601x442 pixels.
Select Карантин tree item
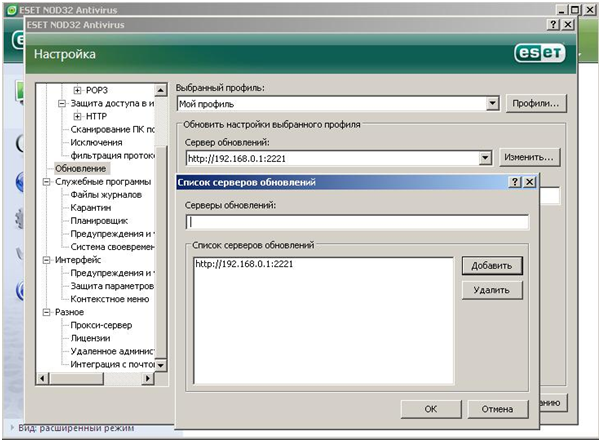click(91, 208)
